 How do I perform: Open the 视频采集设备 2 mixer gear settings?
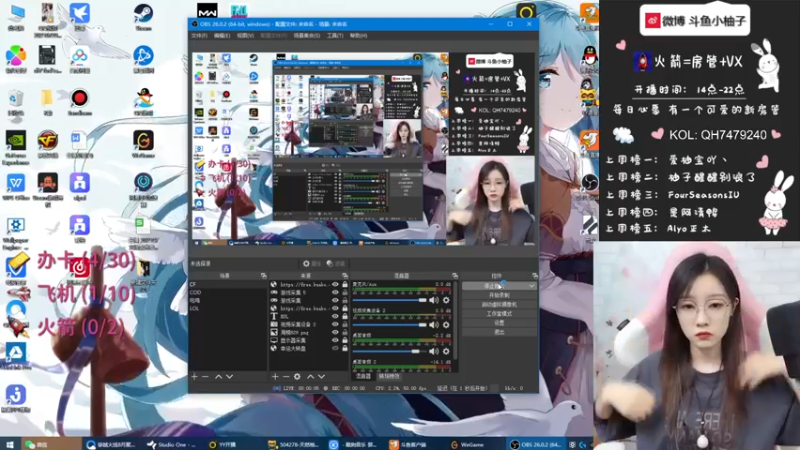(x=446, y=325)
